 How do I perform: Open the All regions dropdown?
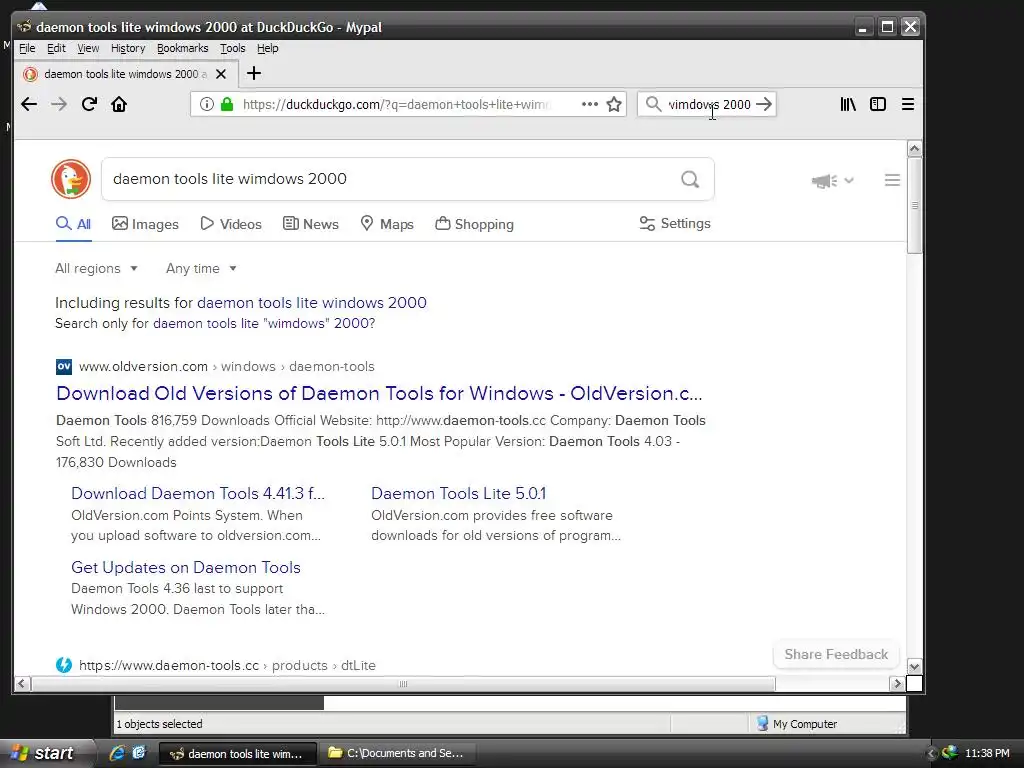[97, 268]
